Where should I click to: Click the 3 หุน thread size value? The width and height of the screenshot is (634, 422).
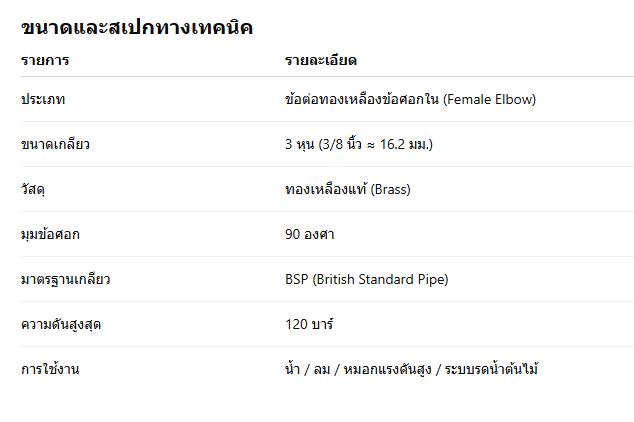pos(301,145)
